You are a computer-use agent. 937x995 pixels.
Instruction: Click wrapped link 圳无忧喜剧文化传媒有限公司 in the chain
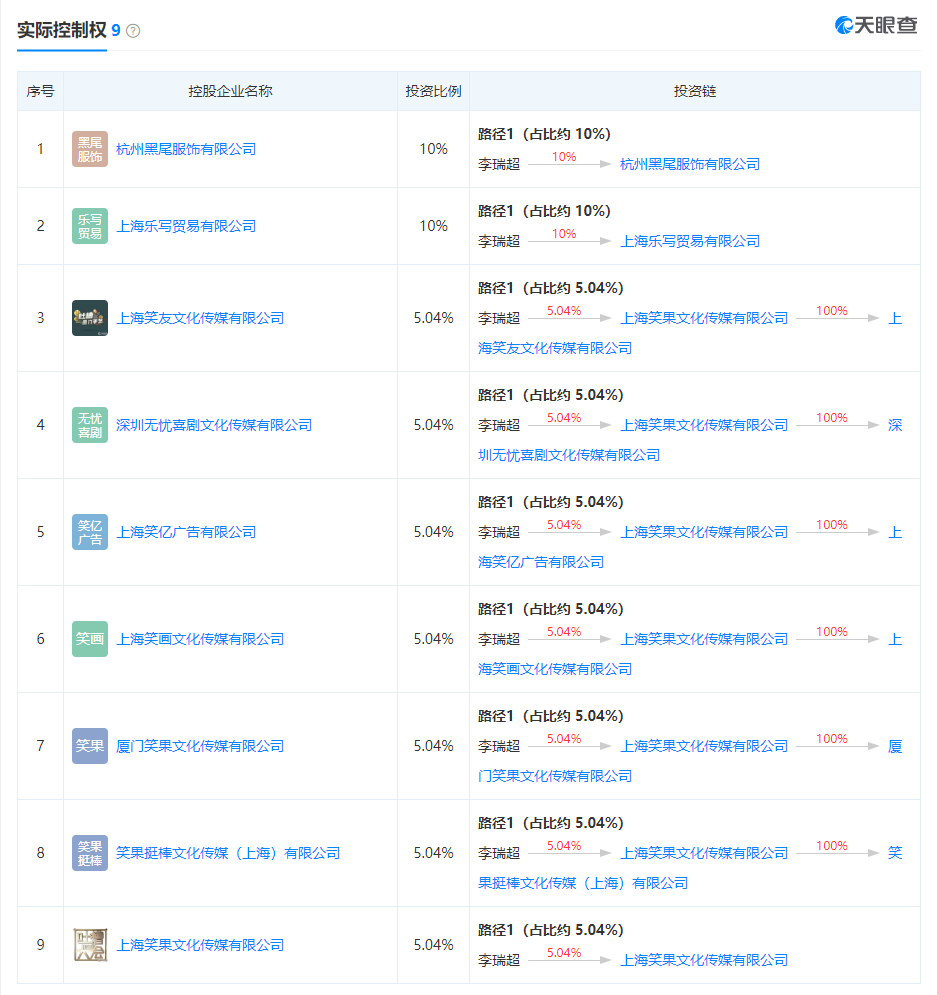pos(568,455)
